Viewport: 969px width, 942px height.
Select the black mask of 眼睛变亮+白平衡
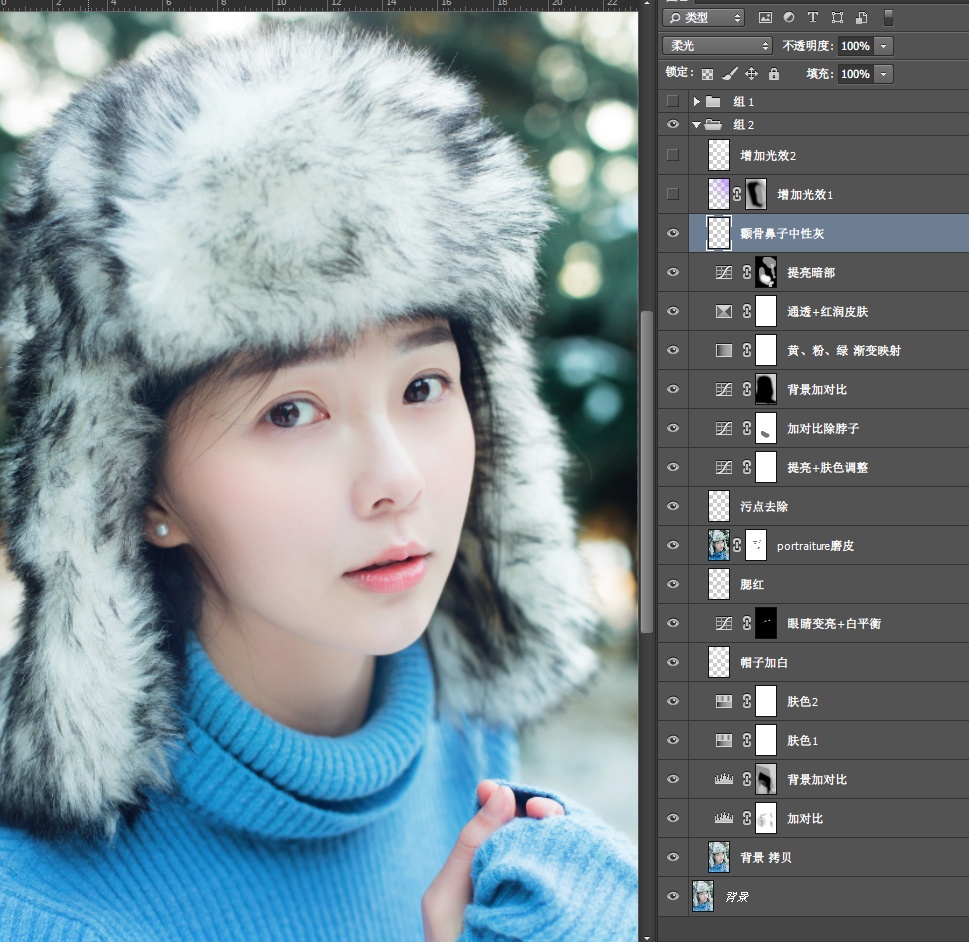tap(766, 623)
